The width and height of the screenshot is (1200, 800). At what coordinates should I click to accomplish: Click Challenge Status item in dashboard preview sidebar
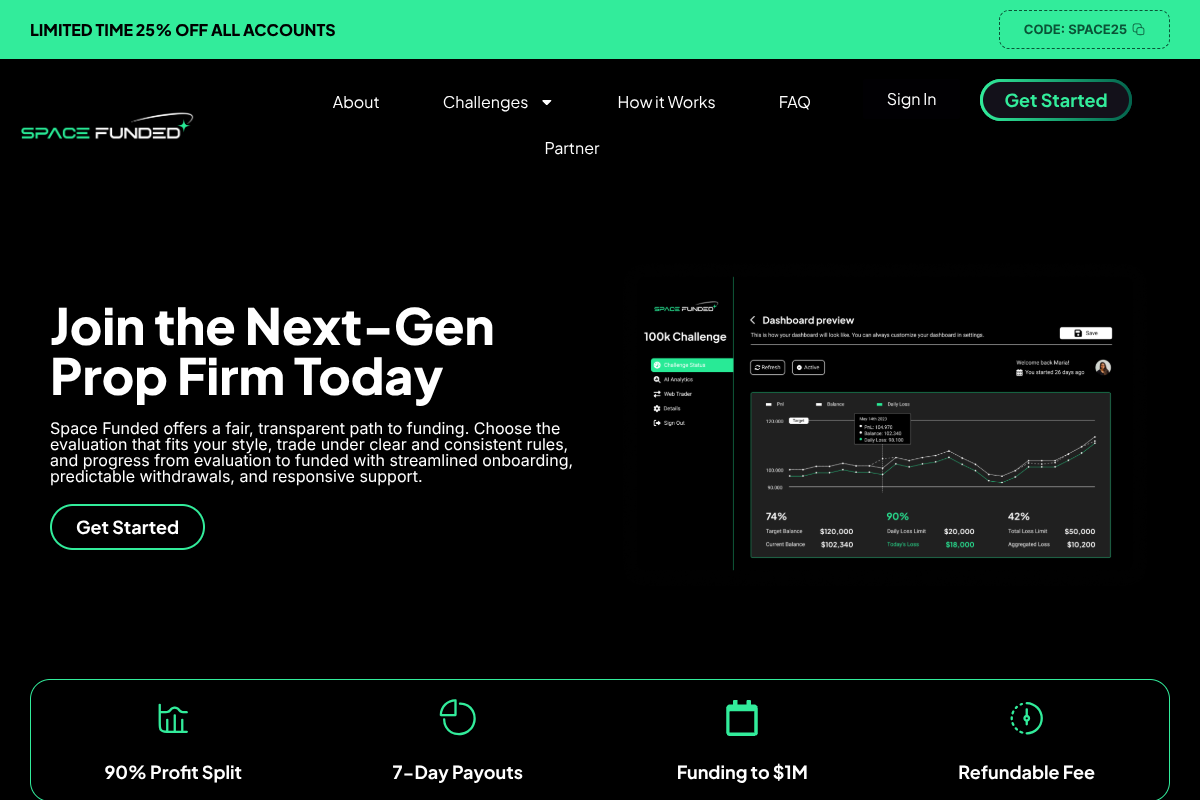click(x=692, y=365)
